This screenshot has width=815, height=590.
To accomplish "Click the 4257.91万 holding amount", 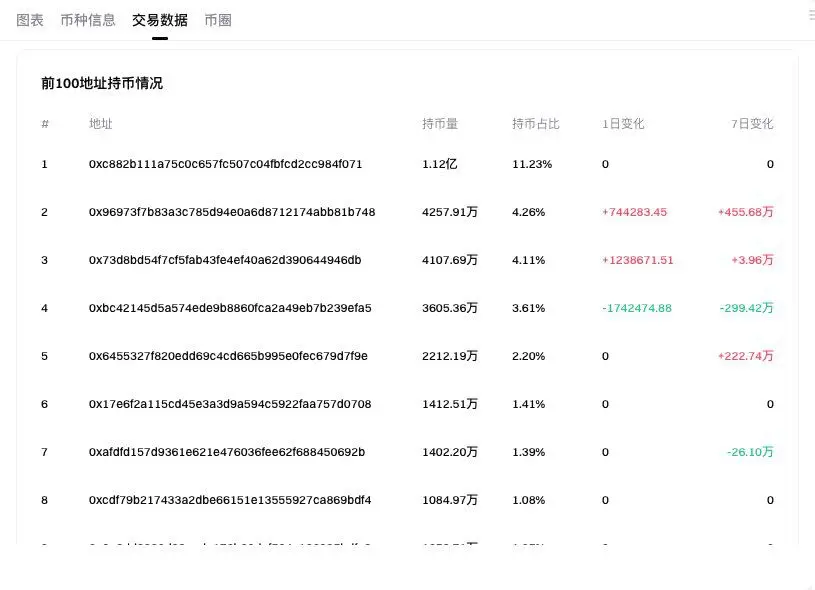I will [x=450, y=212].
